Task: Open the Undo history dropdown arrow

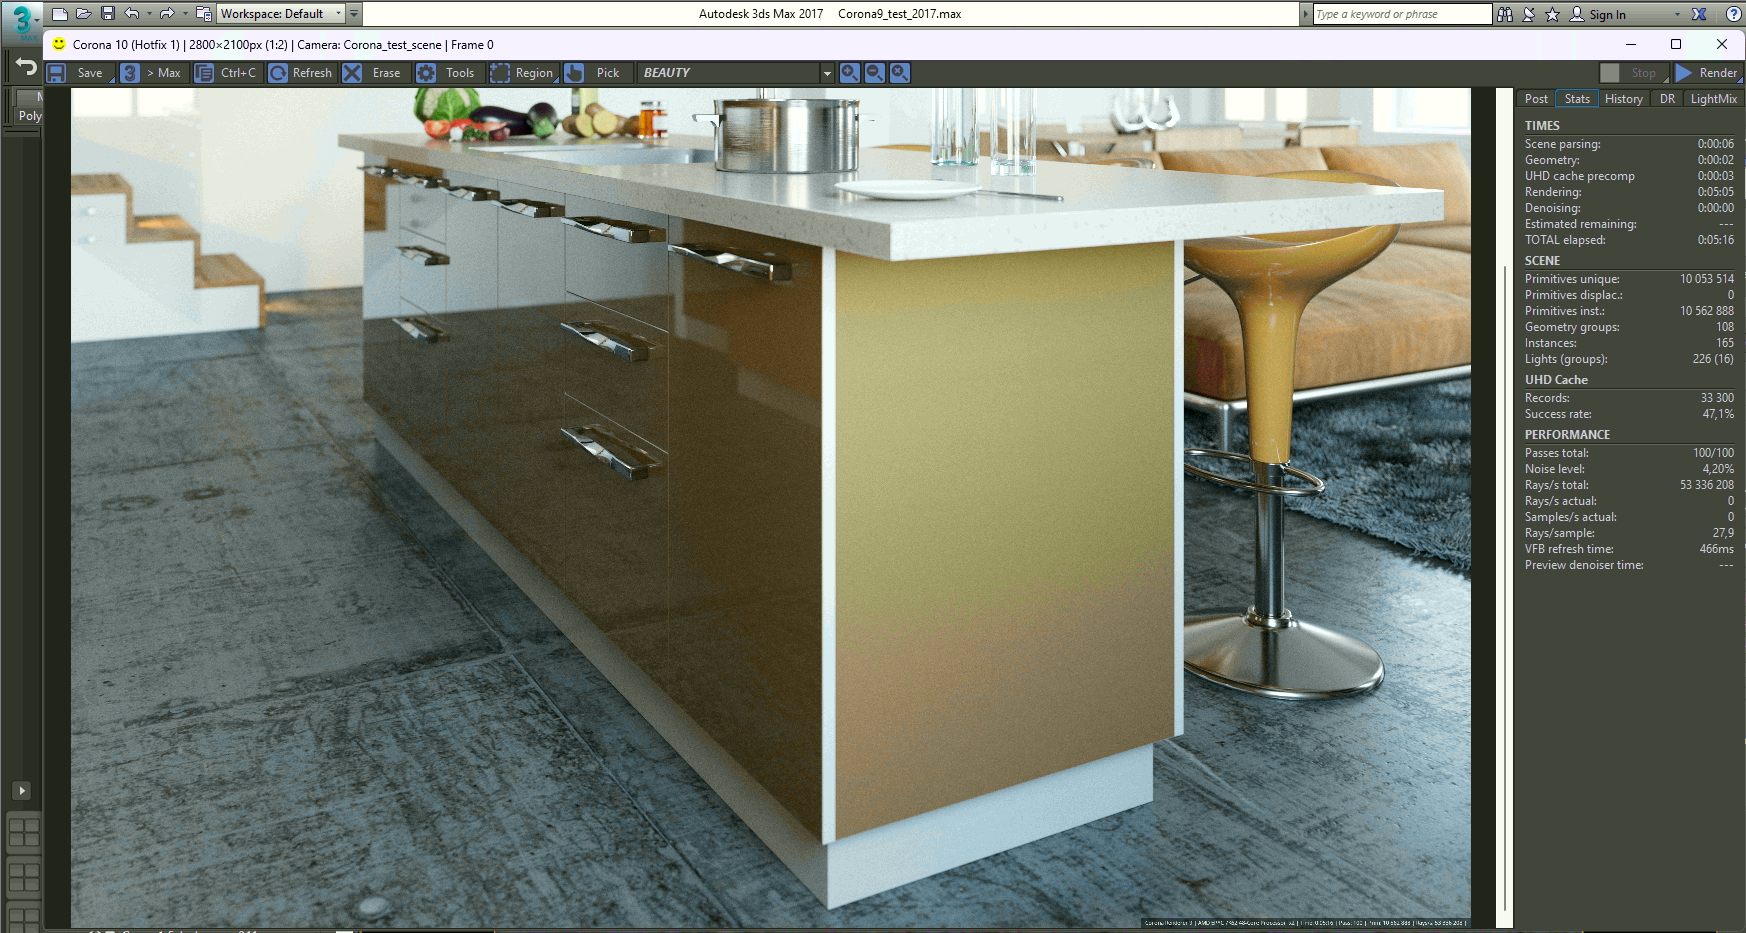Action: click(149, 14)
